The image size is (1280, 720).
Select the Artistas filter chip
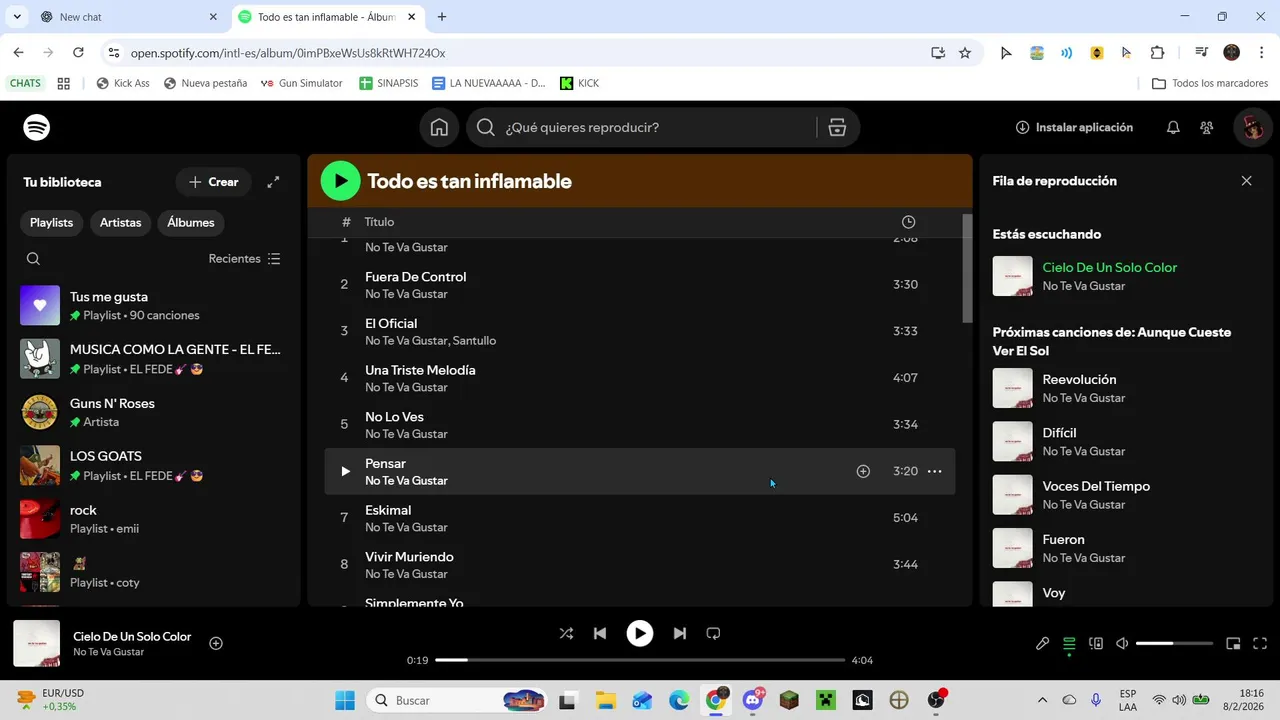tap(120, 222)
